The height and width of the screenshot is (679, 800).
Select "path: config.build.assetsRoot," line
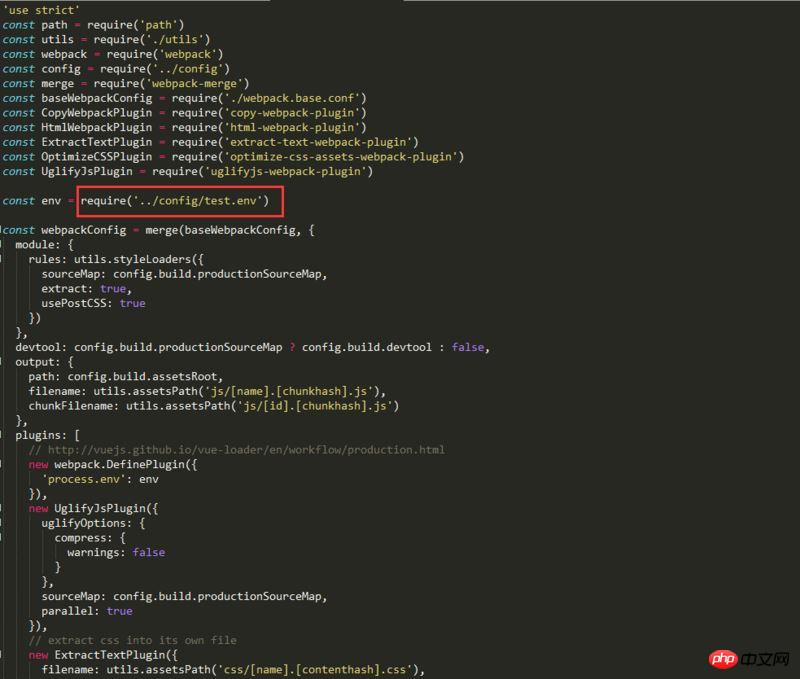click(126, 376)
